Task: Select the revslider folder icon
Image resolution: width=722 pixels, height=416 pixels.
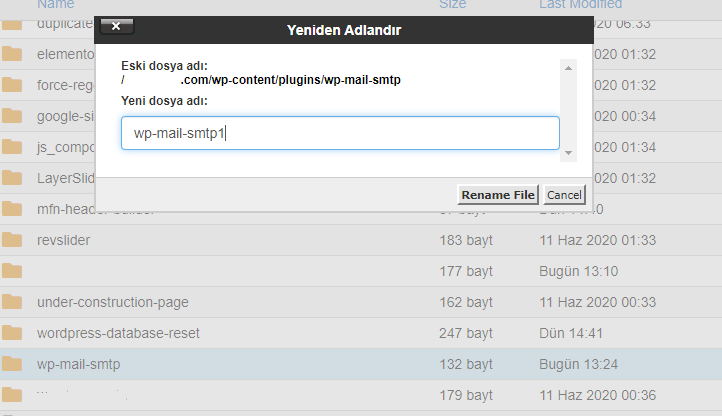Action: pos(12,240)
